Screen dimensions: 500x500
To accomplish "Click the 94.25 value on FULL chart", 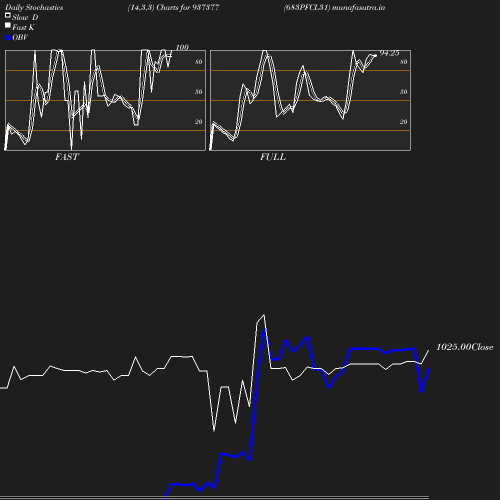I will pos(389,53).
